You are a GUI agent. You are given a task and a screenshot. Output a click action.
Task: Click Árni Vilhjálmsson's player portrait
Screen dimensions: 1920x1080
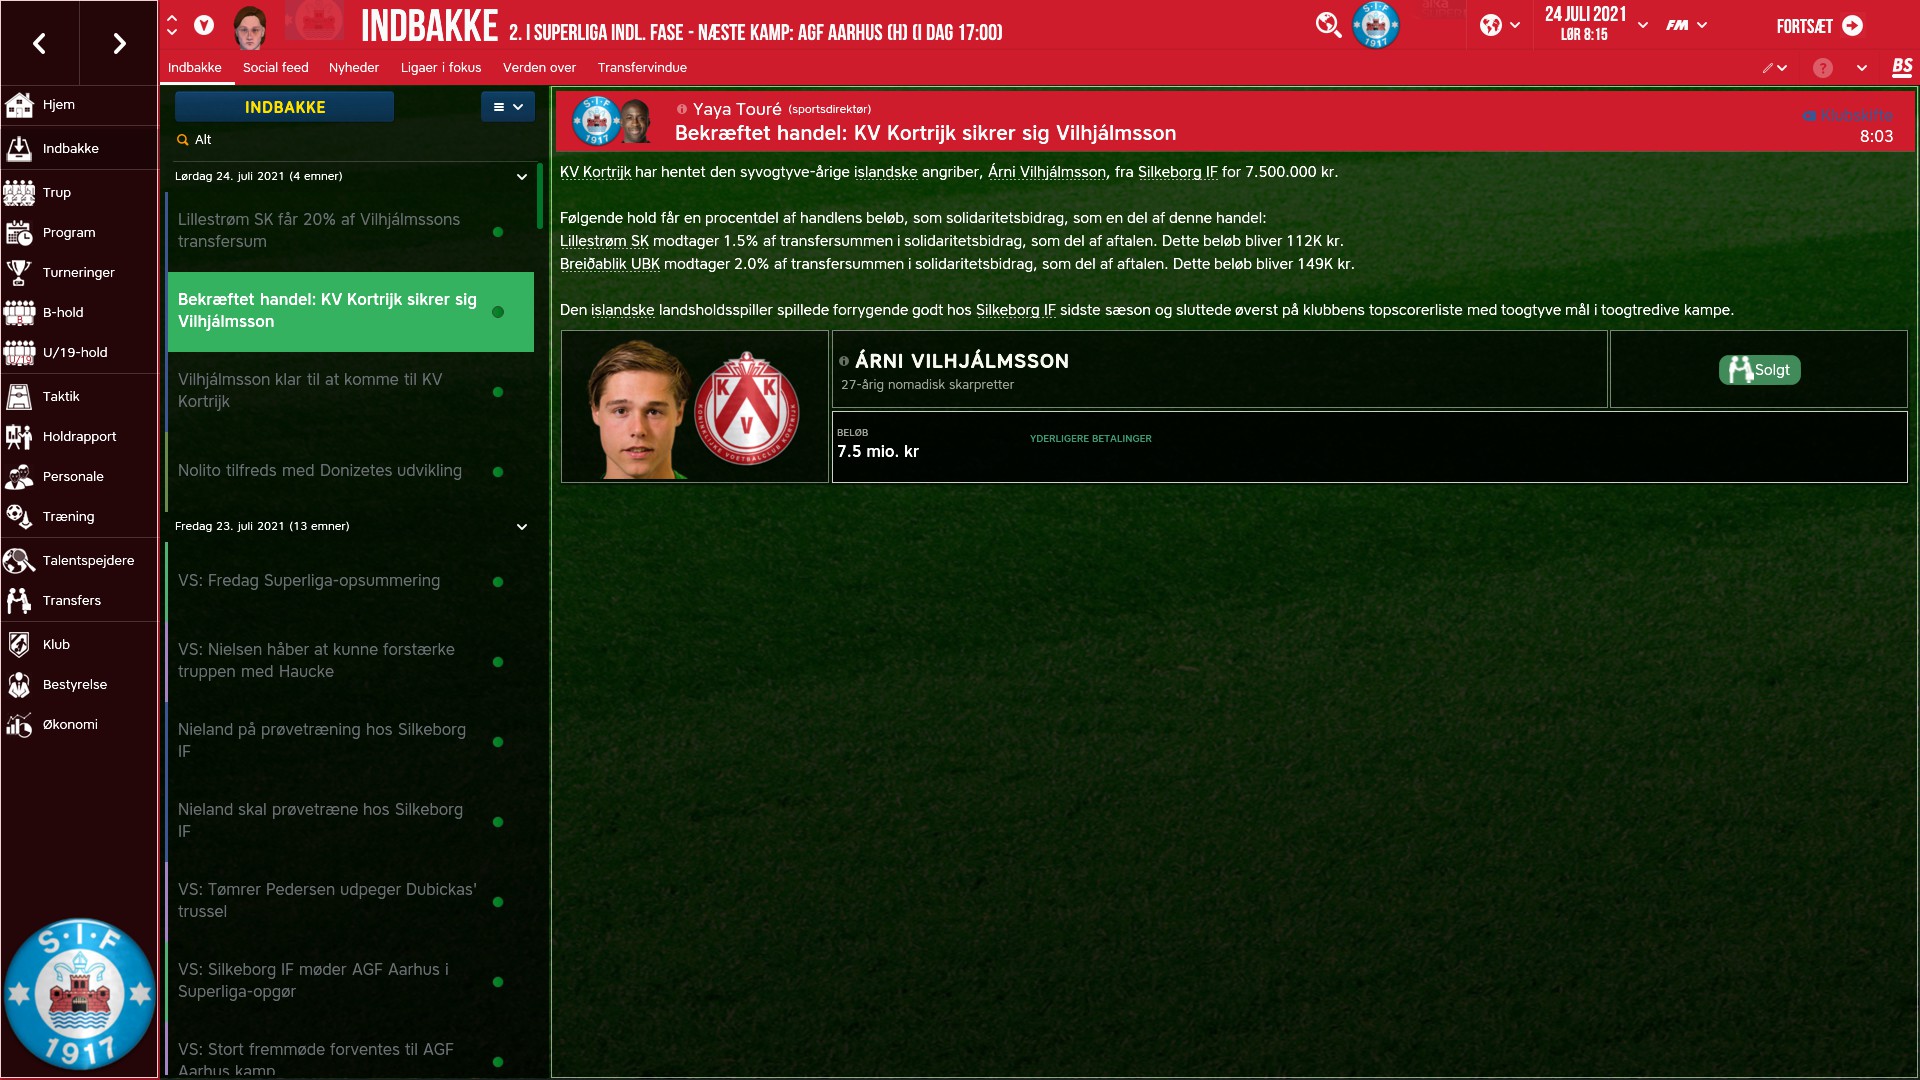coord(639,407)
